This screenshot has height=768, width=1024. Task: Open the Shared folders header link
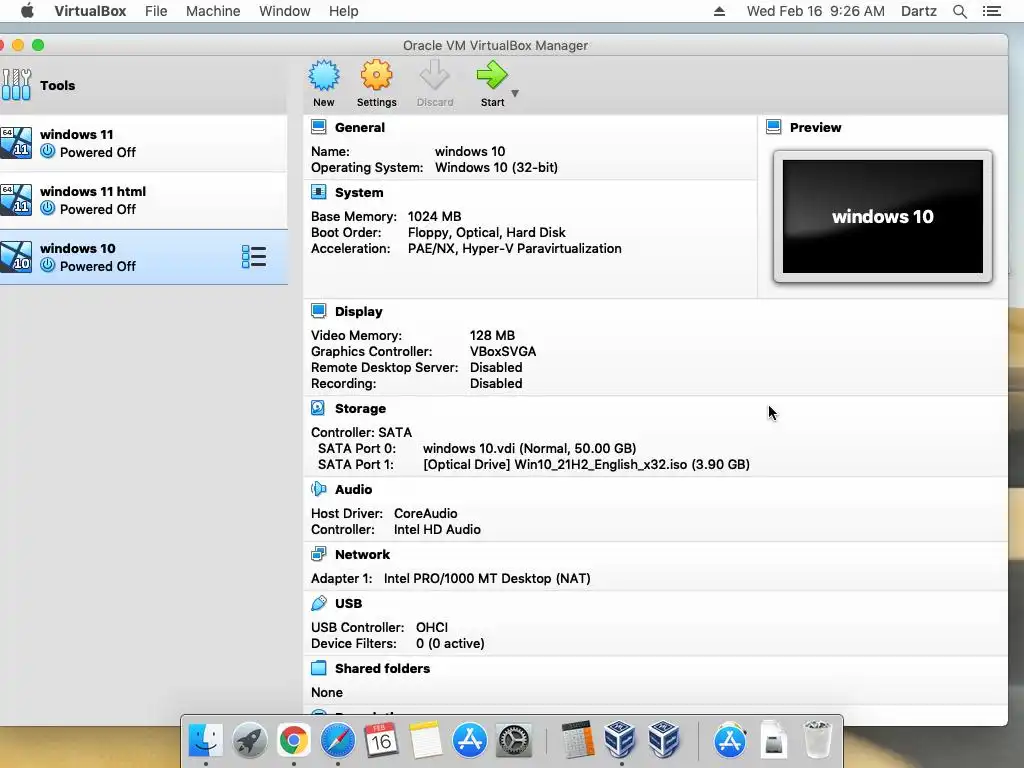383,668
